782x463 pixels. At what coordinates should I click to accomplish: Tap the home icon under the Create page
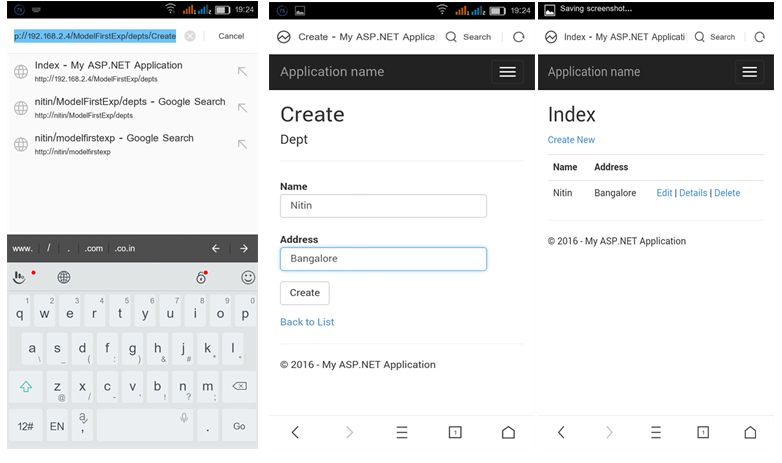pos(508,432)
